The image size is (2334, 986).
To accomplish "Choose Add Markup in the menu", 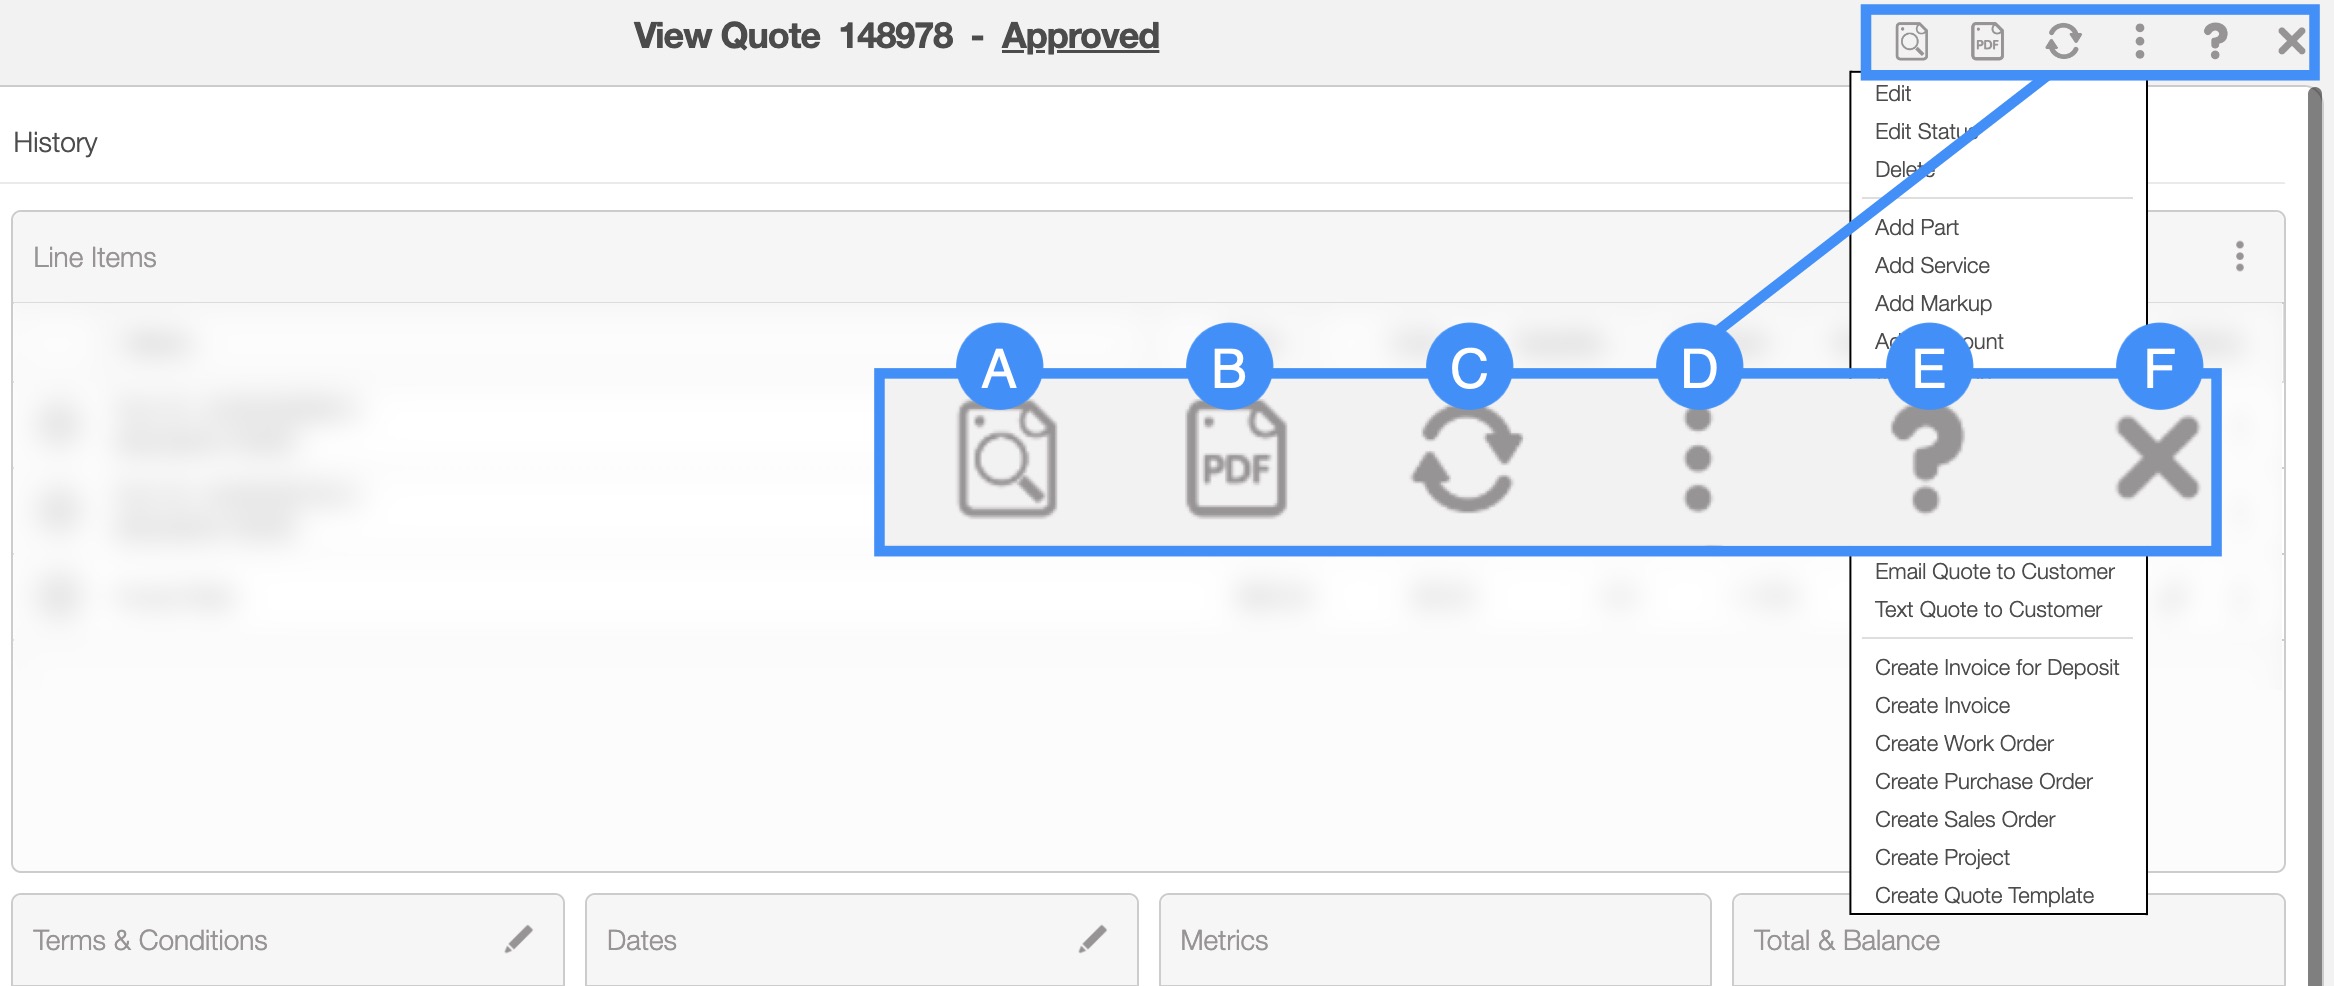I will (x=1933, y=304).
